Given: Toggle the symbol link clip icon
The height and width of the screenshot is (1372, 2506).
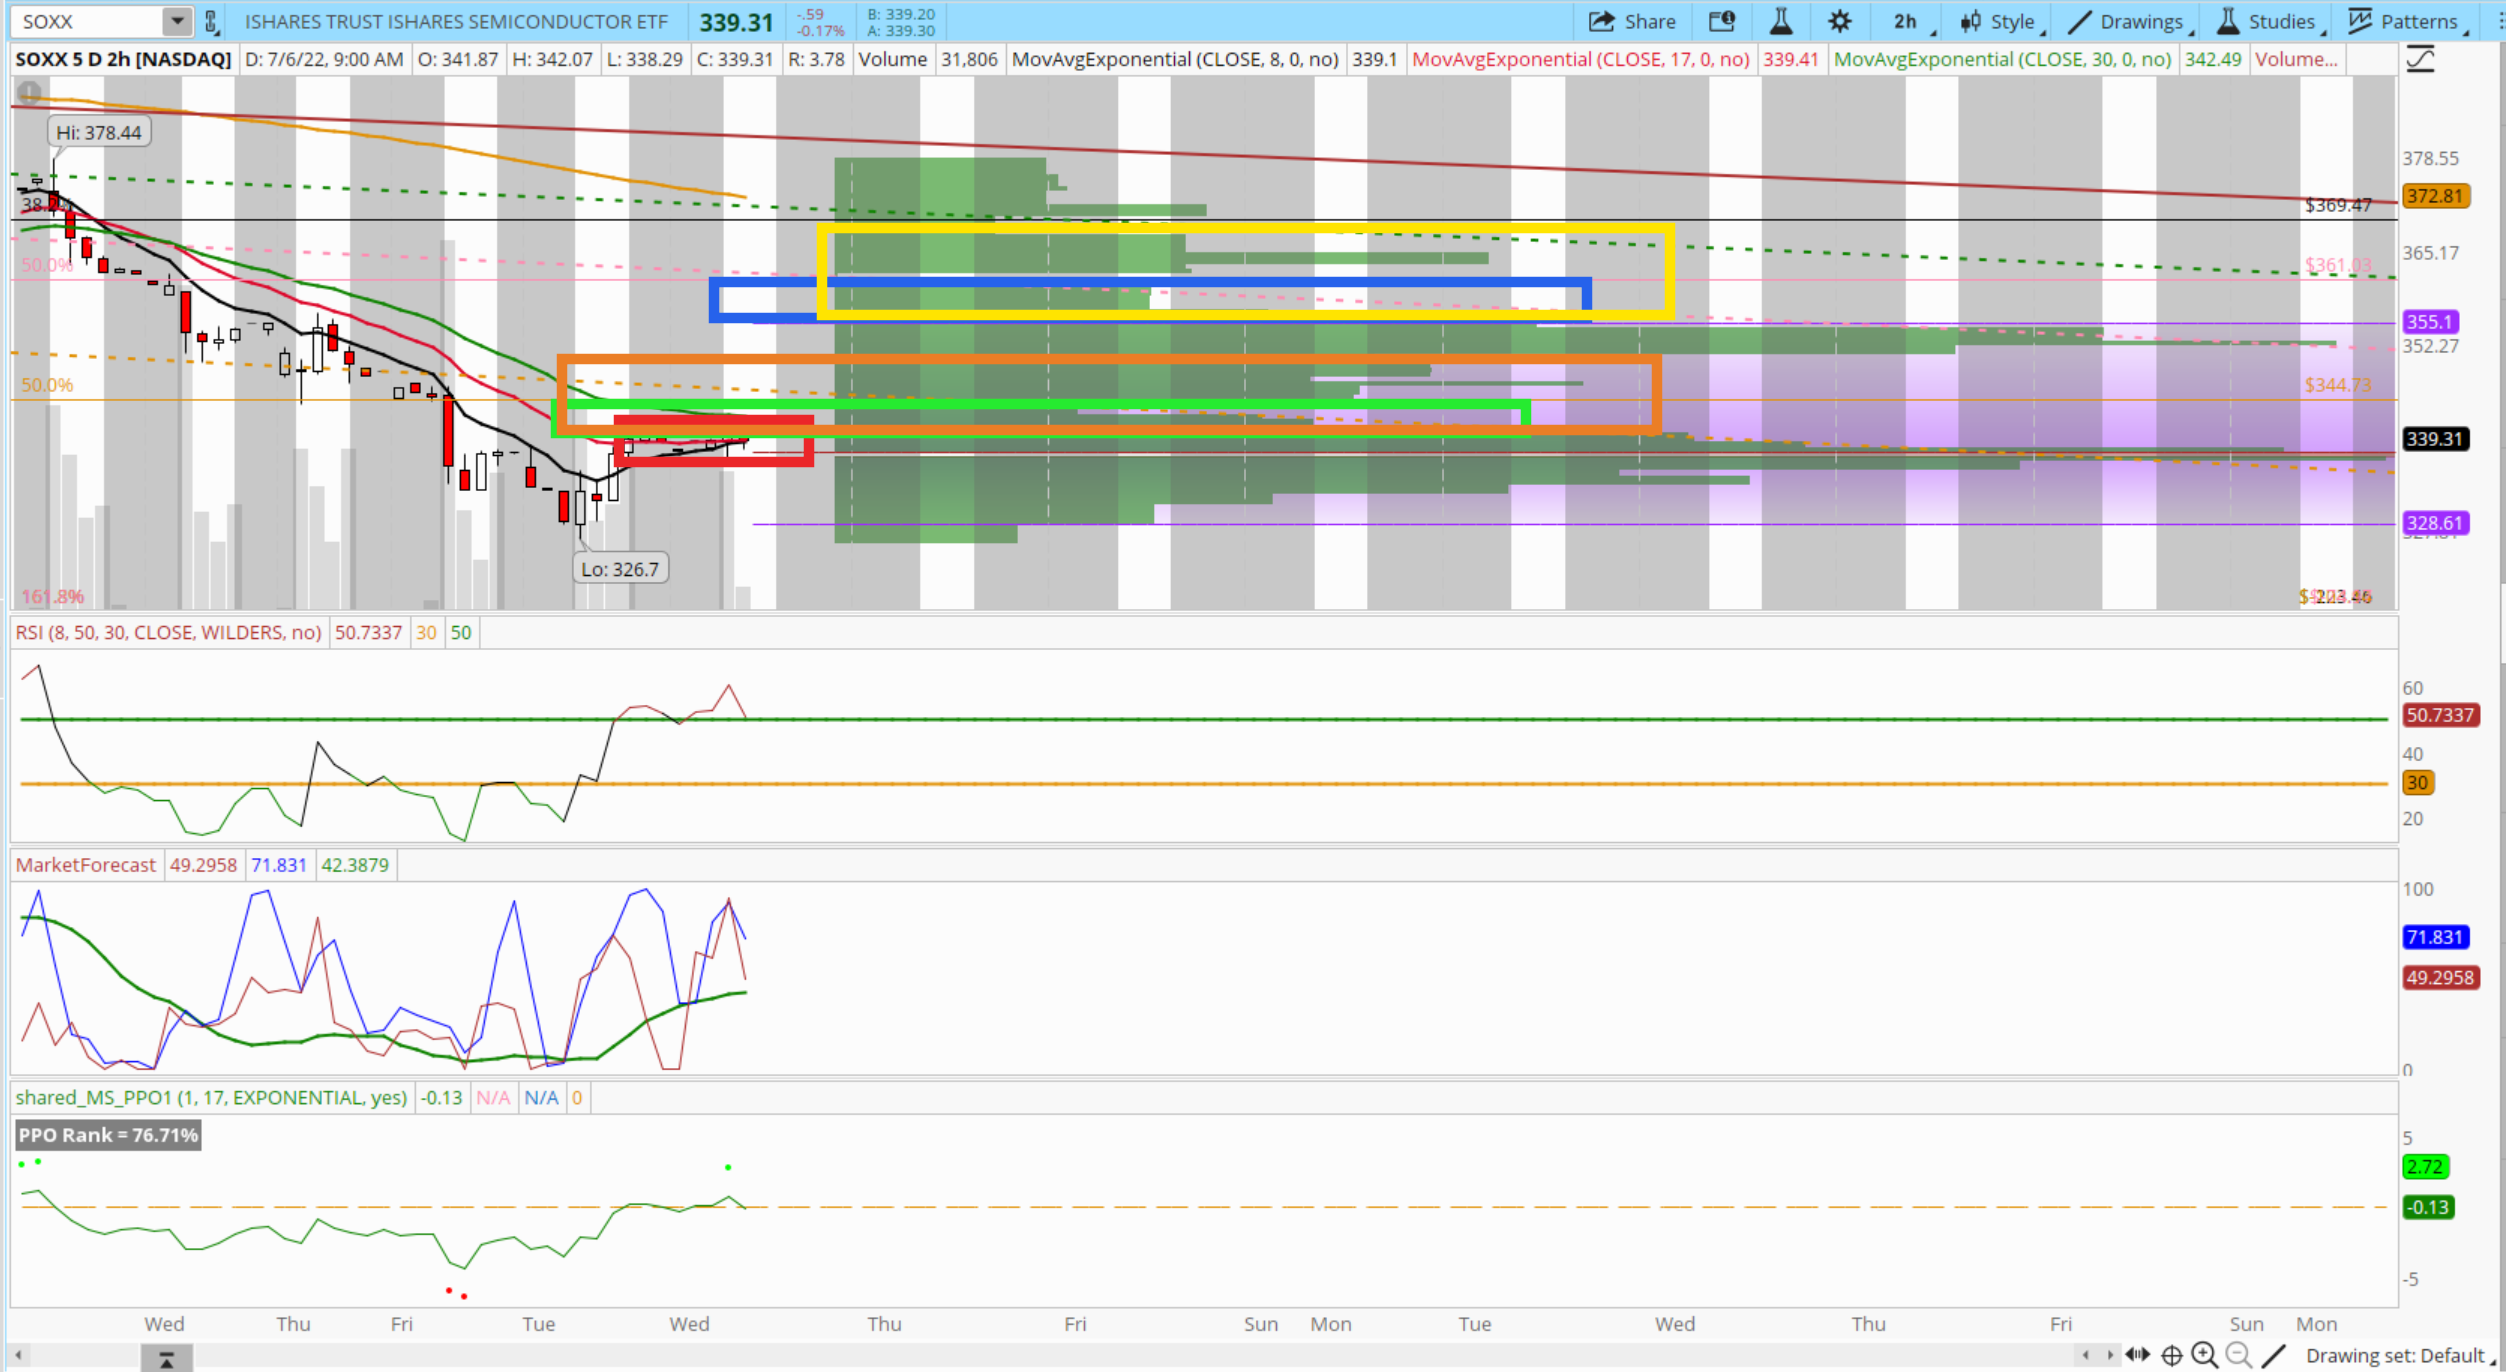Looking at the screenshot, I should click(211, 21).
